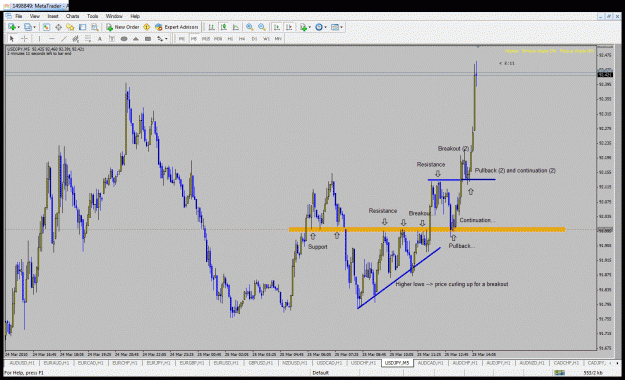Expand the Periods dropdown arrow
This screenshot has height=380, width=625.
click(x=325, y=27)
